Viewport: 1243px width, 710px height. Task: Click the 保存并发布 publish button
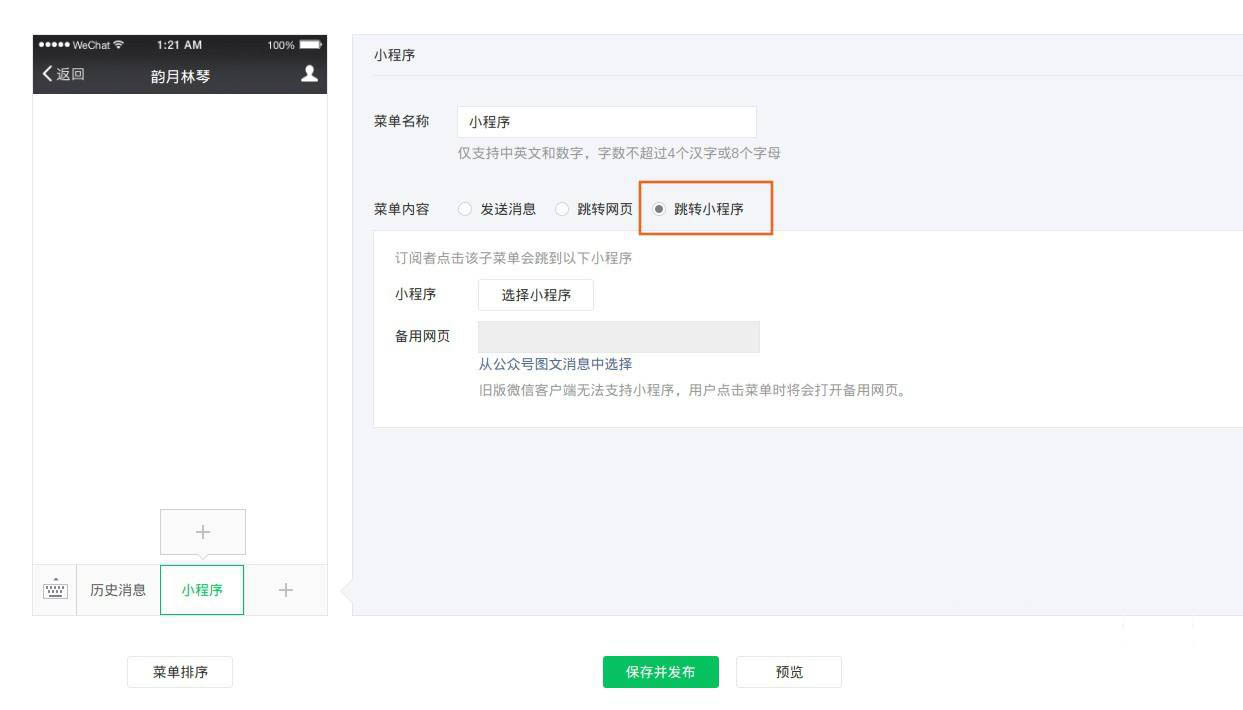pyautogui.click(x=659, y=672)
